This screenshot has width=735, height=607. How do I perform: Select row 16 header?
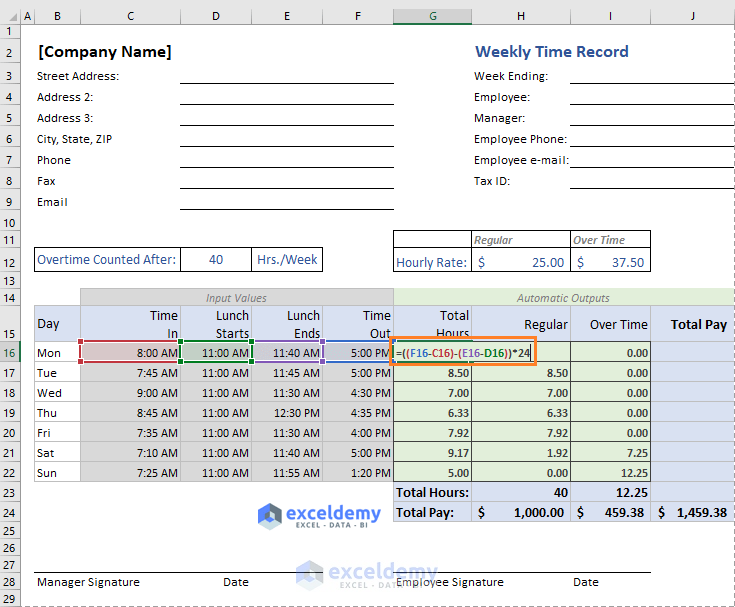10,353
